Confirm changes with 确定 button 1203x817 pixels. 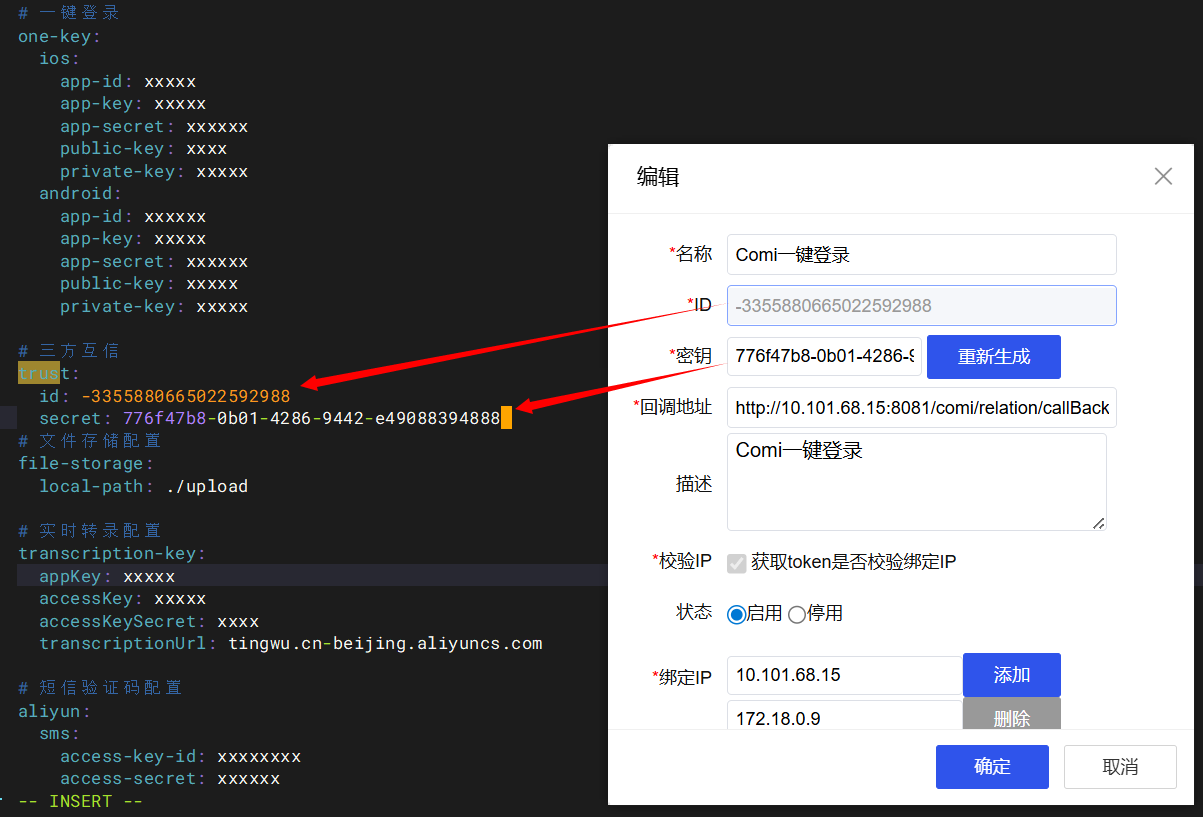tap(992, 767)
